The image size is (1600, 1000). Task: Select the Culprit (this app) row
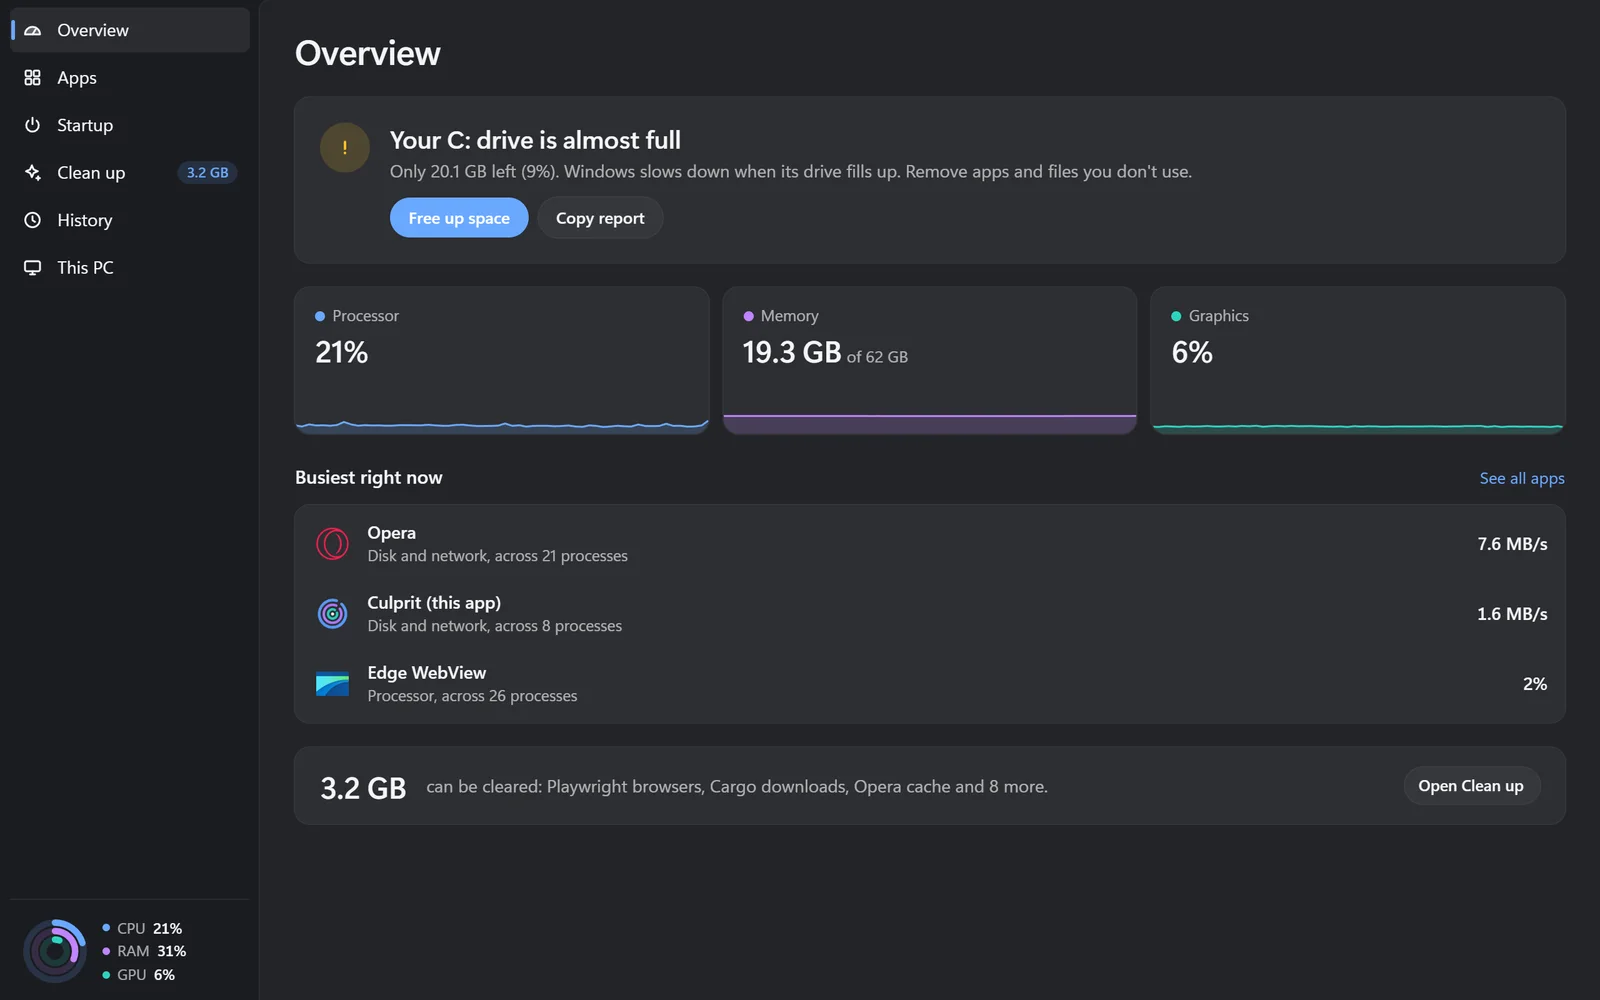930,614
